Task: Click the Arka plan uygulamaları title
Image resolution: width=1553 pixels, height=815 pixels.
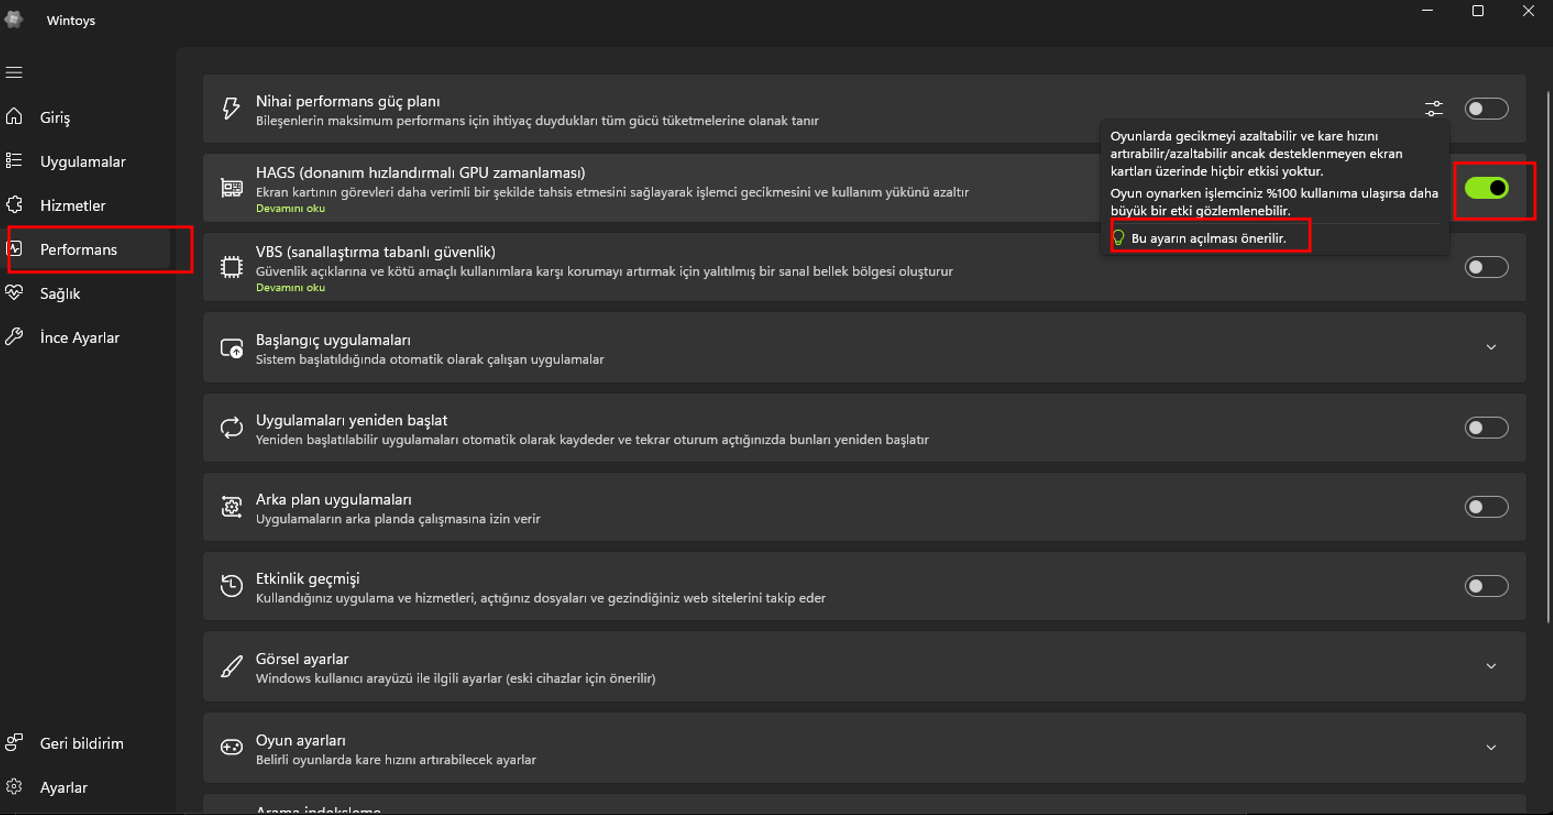Action: [334, 499]
